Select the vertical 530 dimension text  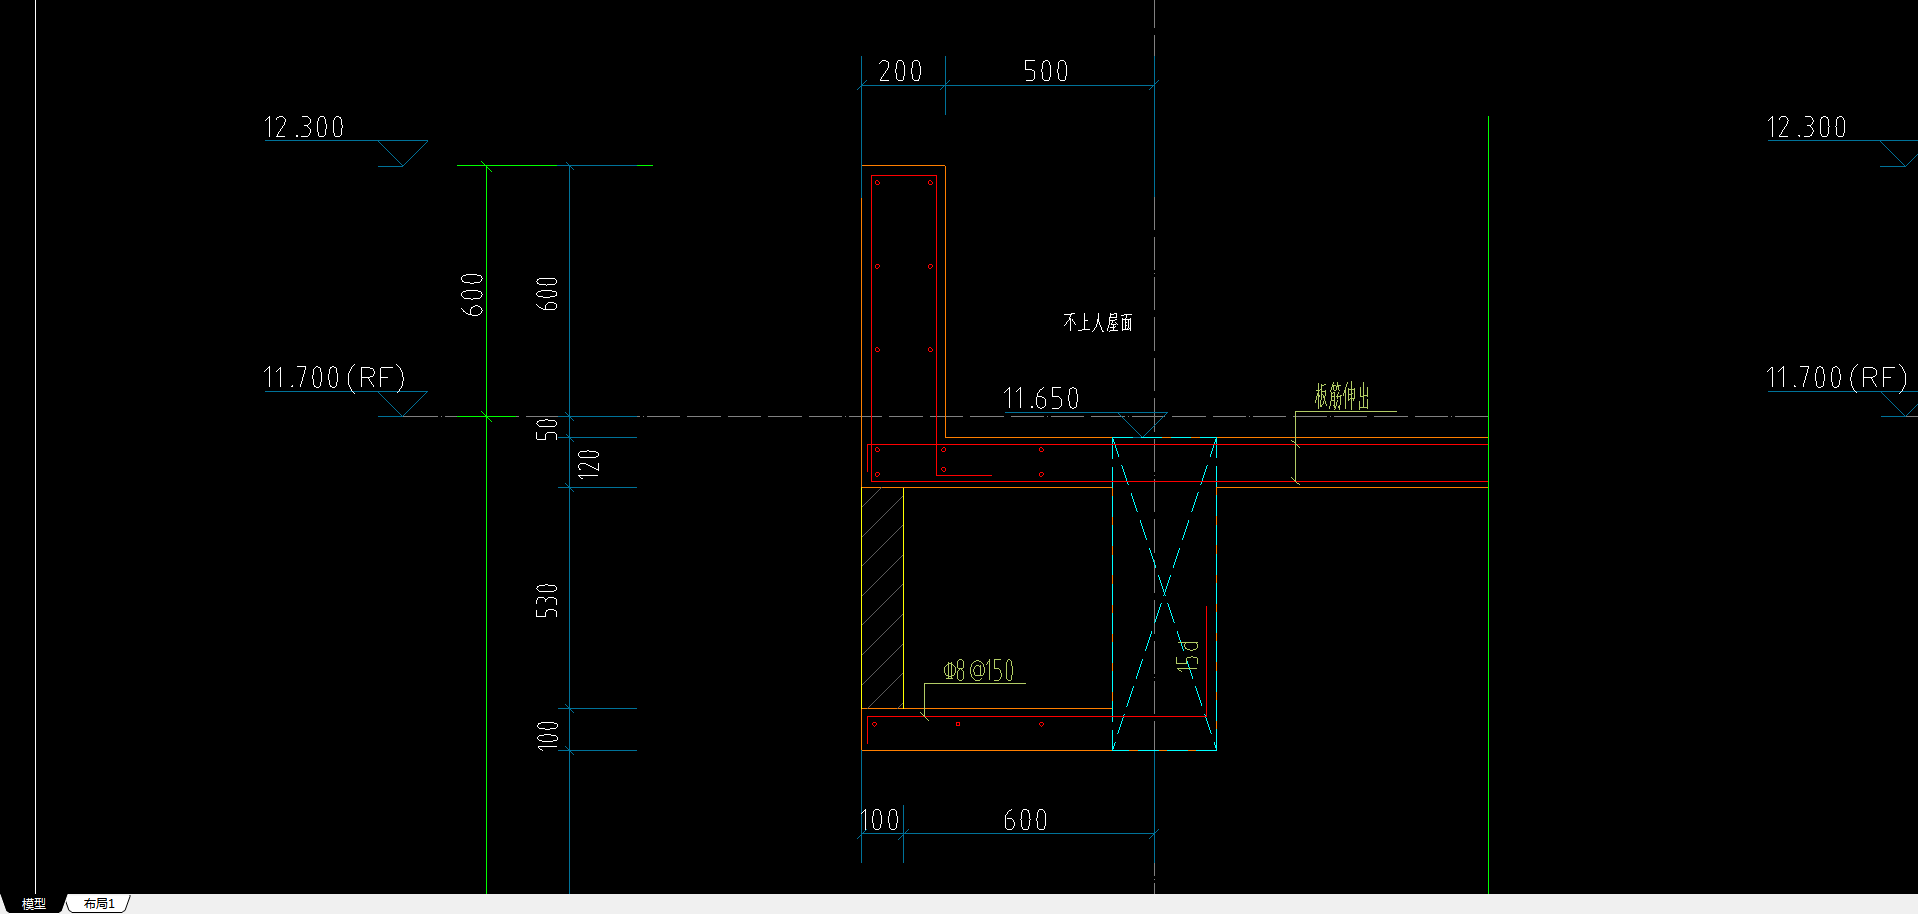tap(547, 600)
